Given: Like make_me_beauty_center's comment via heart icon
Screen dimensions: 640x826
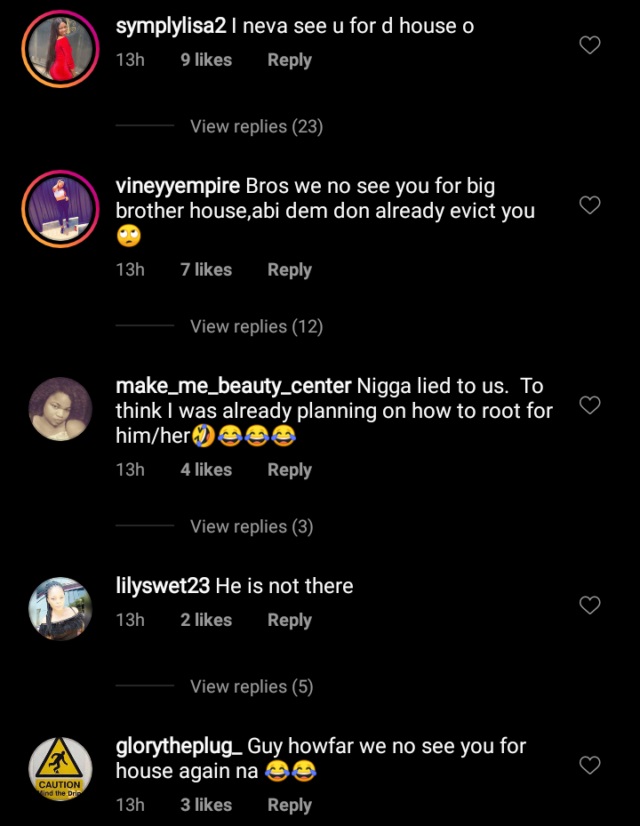Looking at the screenshot, I should (590, 405).
